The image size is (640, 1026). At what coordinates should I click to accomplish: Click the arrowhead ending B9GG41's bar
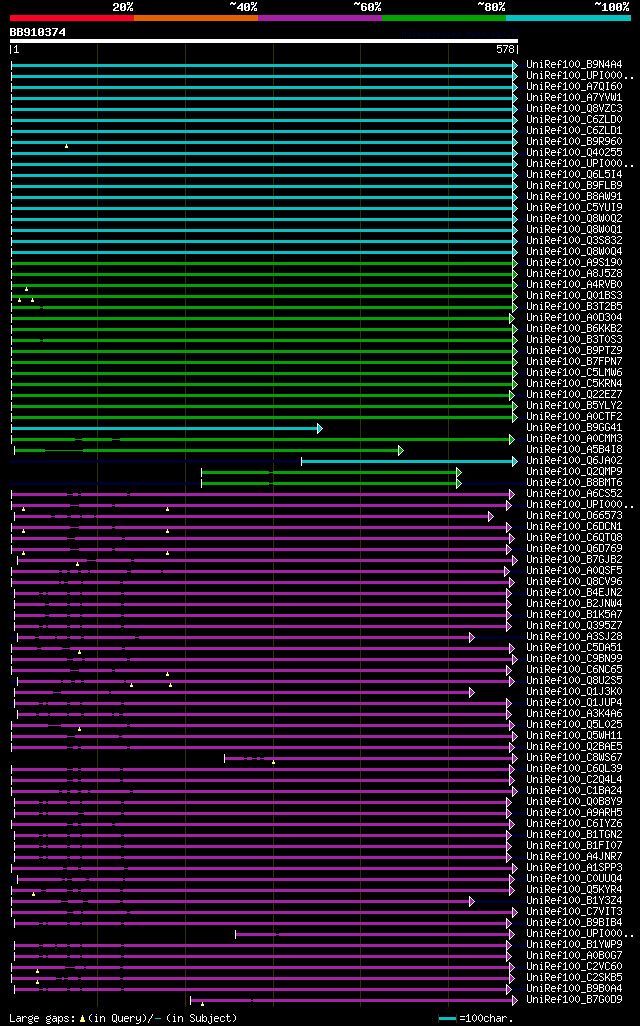click(x=320, y=429)
